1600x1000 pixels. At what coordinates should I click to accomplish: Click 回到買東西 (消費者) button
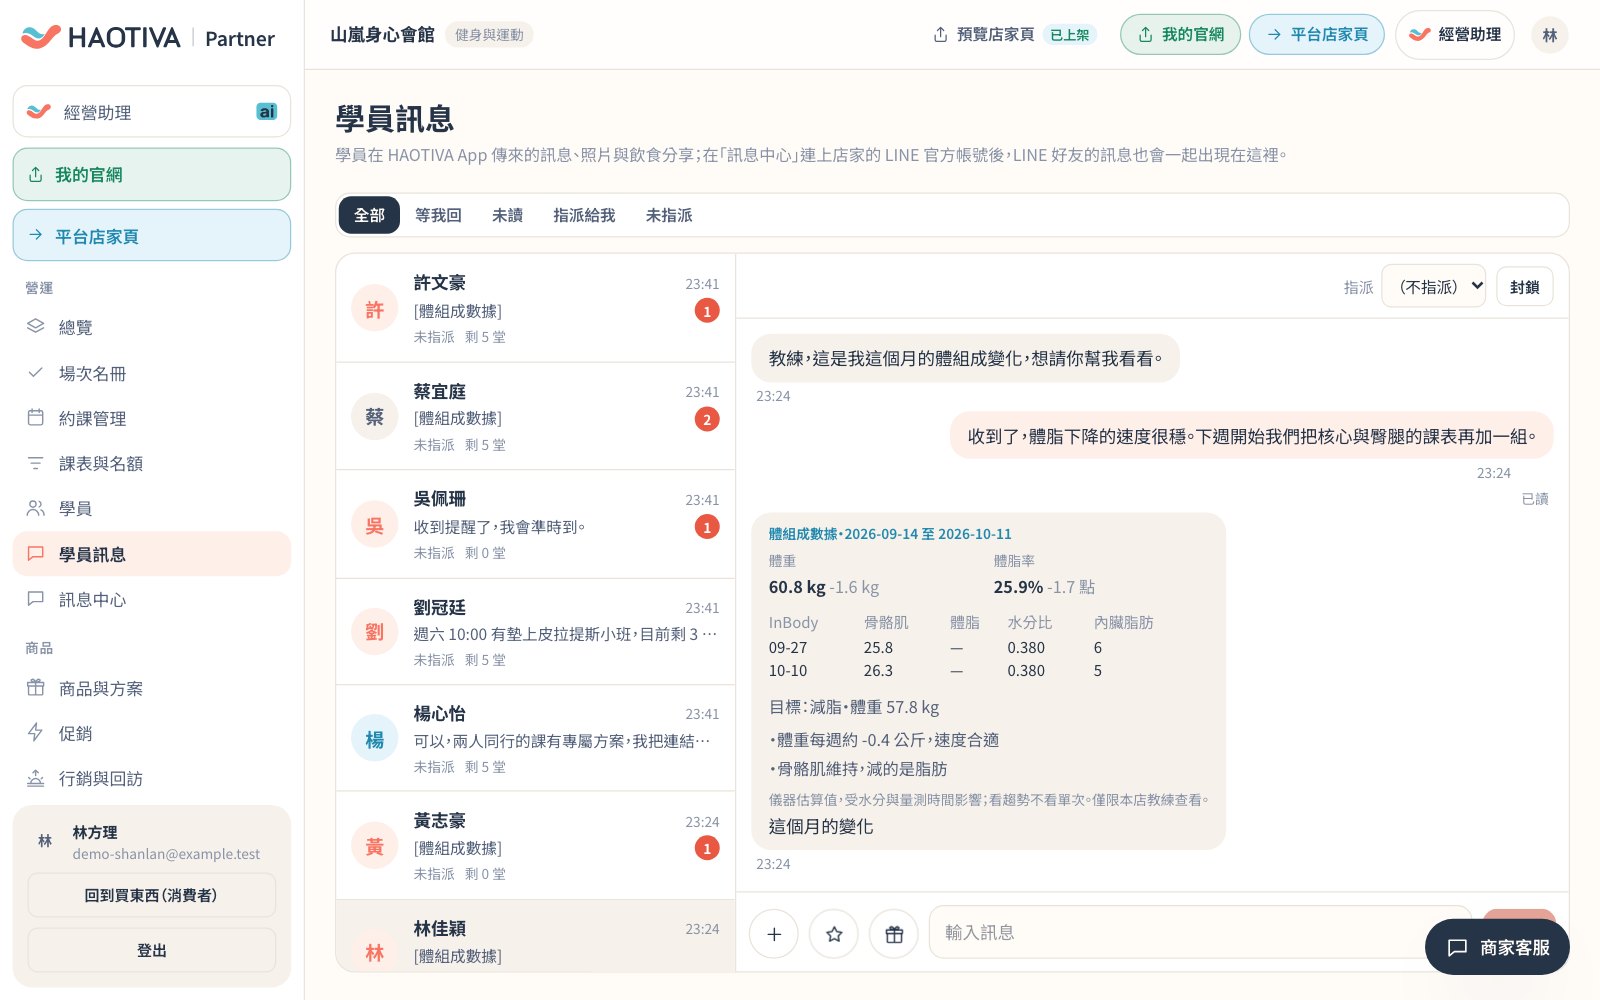(x=152, y=895)
